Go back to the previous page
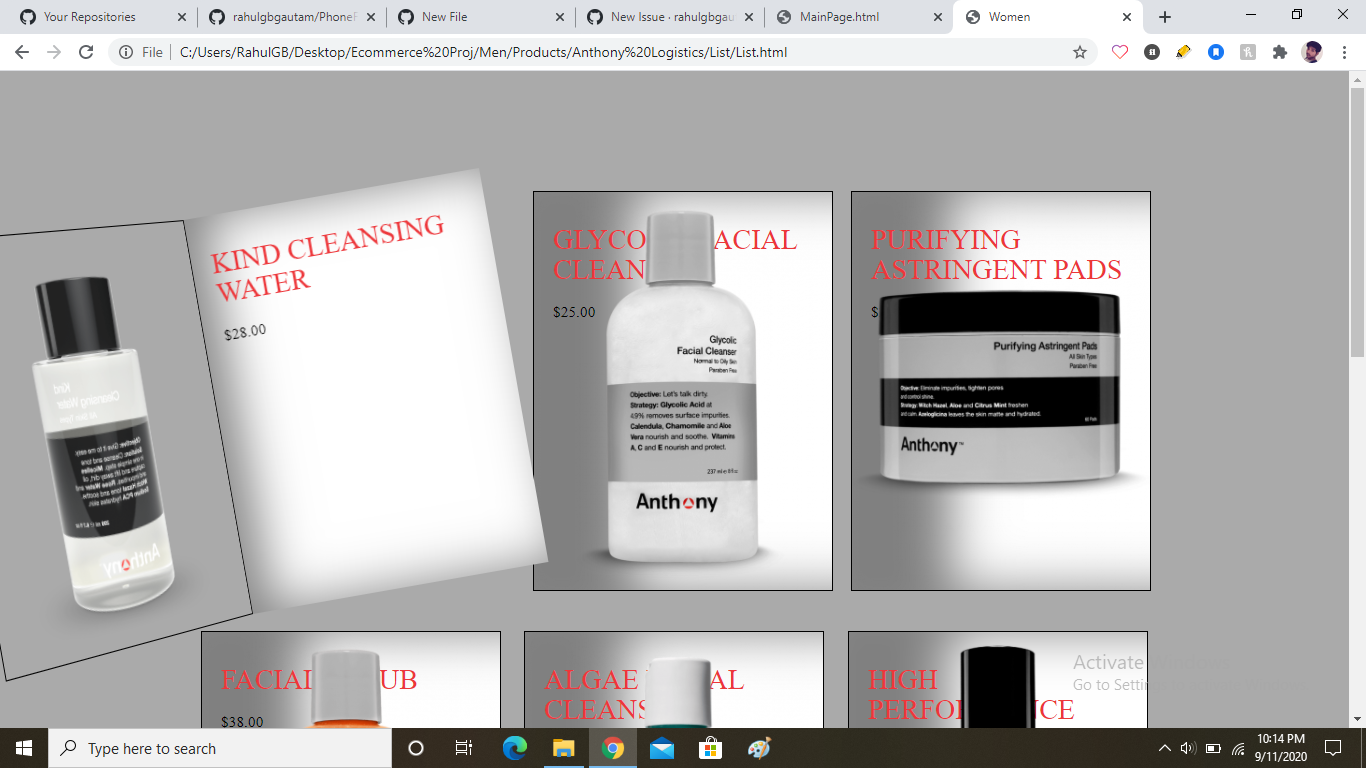This screenshot has width=1366, height=768. (x=22, y=52)
